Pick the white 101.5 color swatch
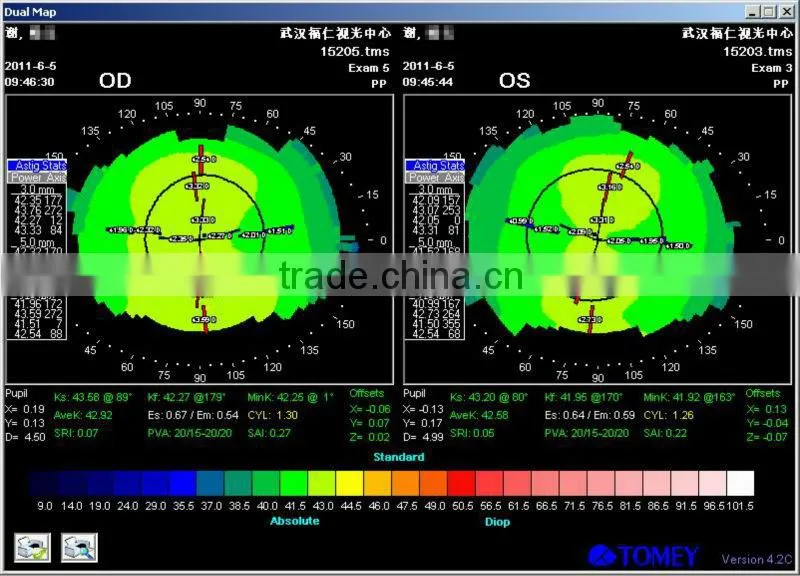This screenshot has width=800, height=576. (740, 483)
